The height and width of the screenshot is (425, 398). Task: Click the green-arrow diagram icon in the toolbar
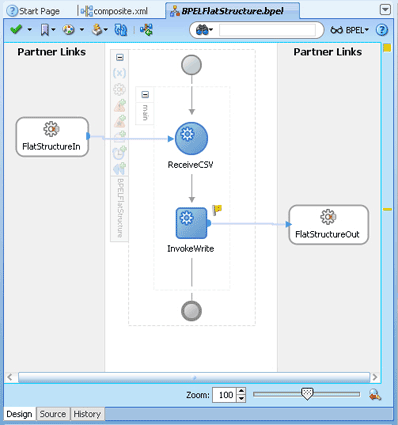pos(146,30)
